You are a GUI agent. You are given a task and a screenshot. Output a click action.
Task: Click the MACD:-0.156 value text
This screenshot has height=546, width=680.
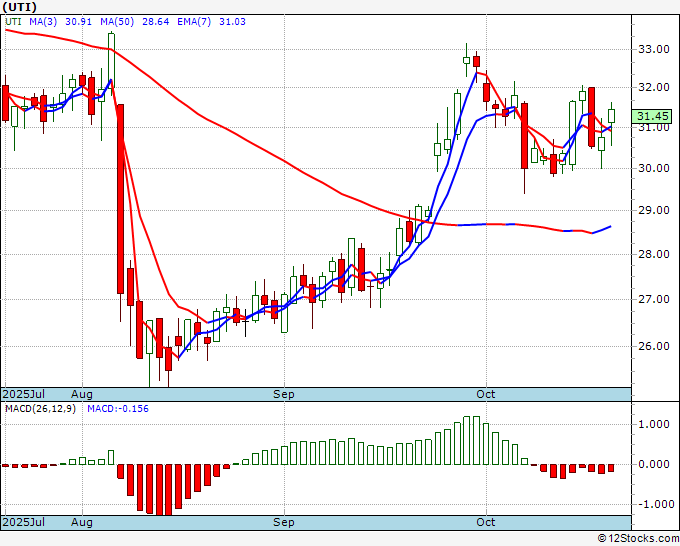click(x=118, y=409)
